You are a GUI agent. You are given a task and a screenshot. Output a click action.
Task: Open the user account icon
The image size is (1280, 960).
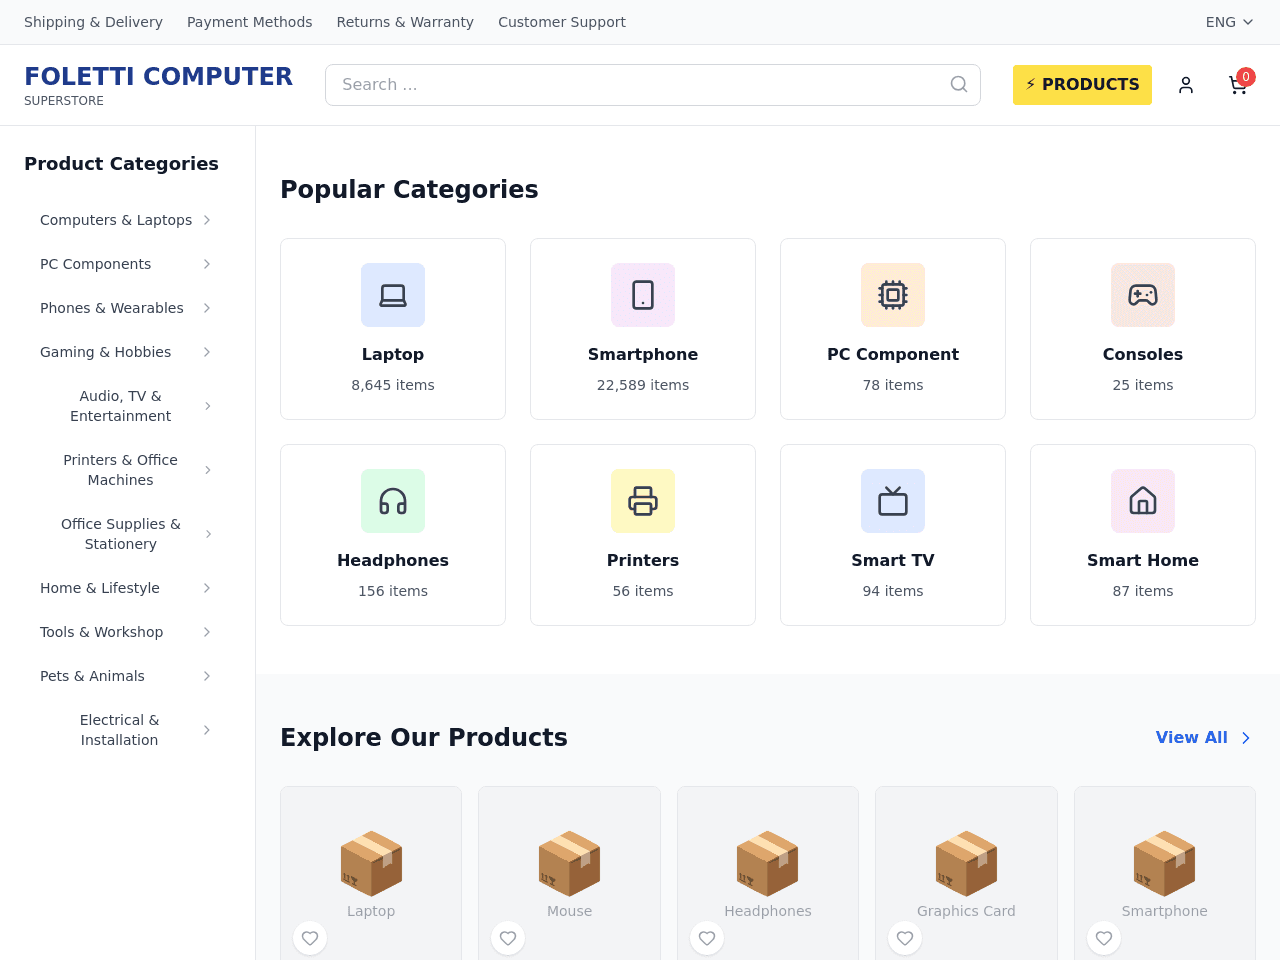click(x=1186, y=85)
